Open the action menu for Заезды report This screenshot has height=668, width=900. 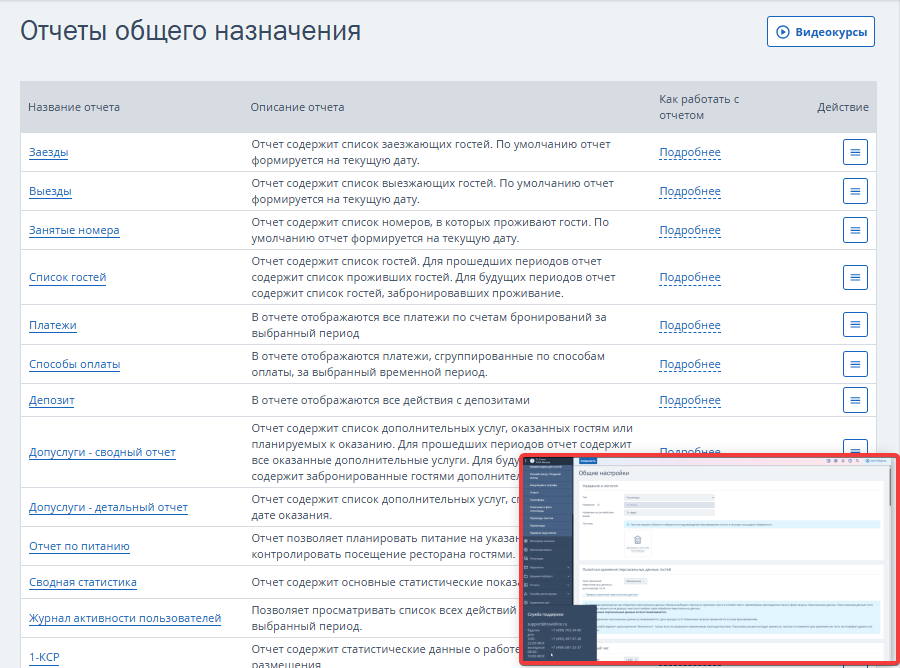click(855, 152)
